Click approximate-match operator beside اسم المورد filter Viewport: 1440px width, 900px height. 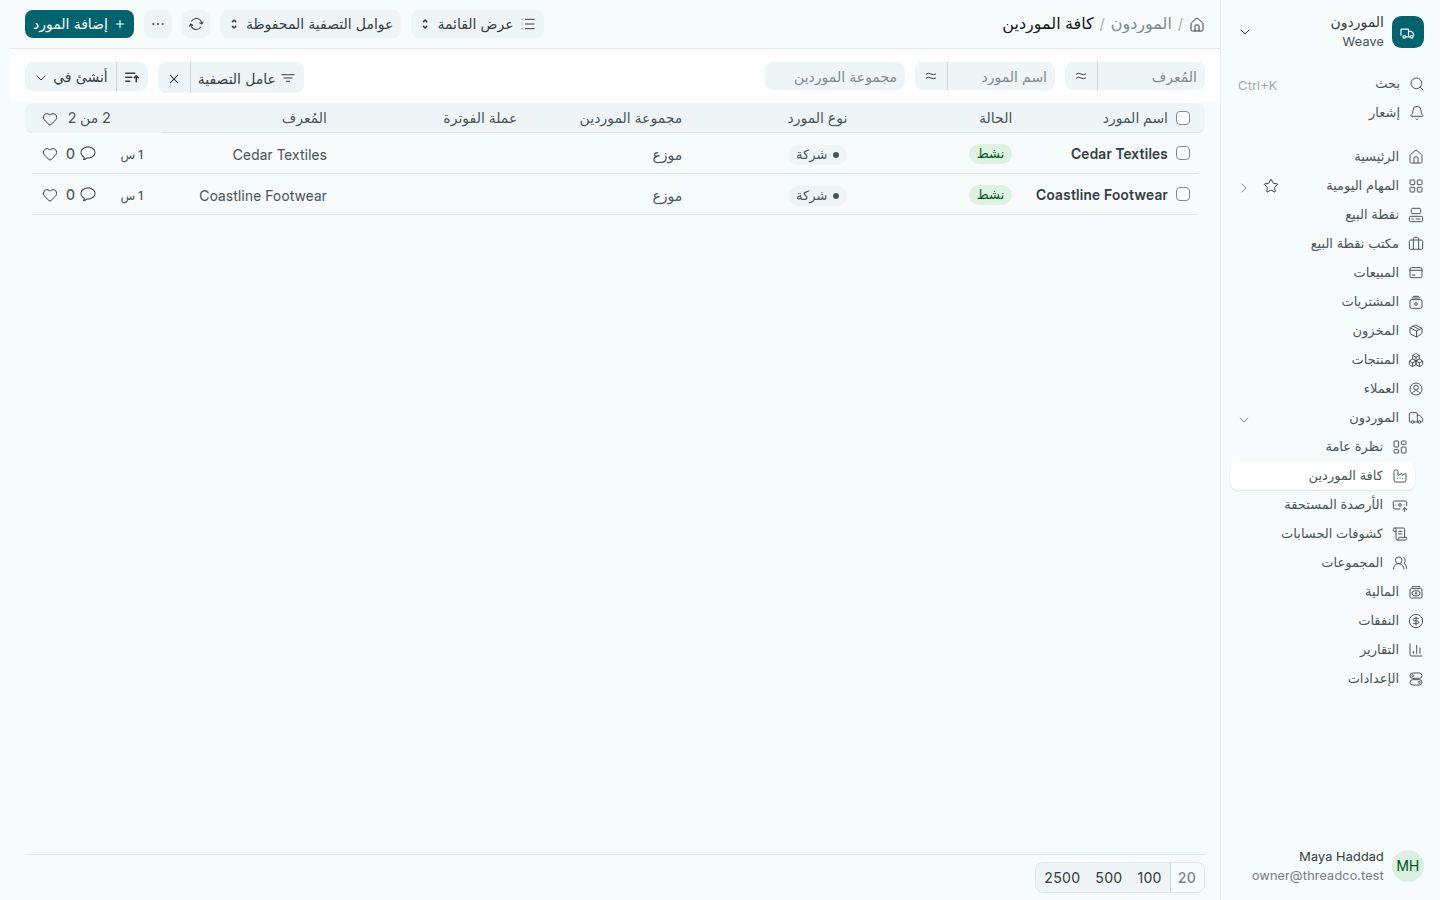click(x=931, y=76)
